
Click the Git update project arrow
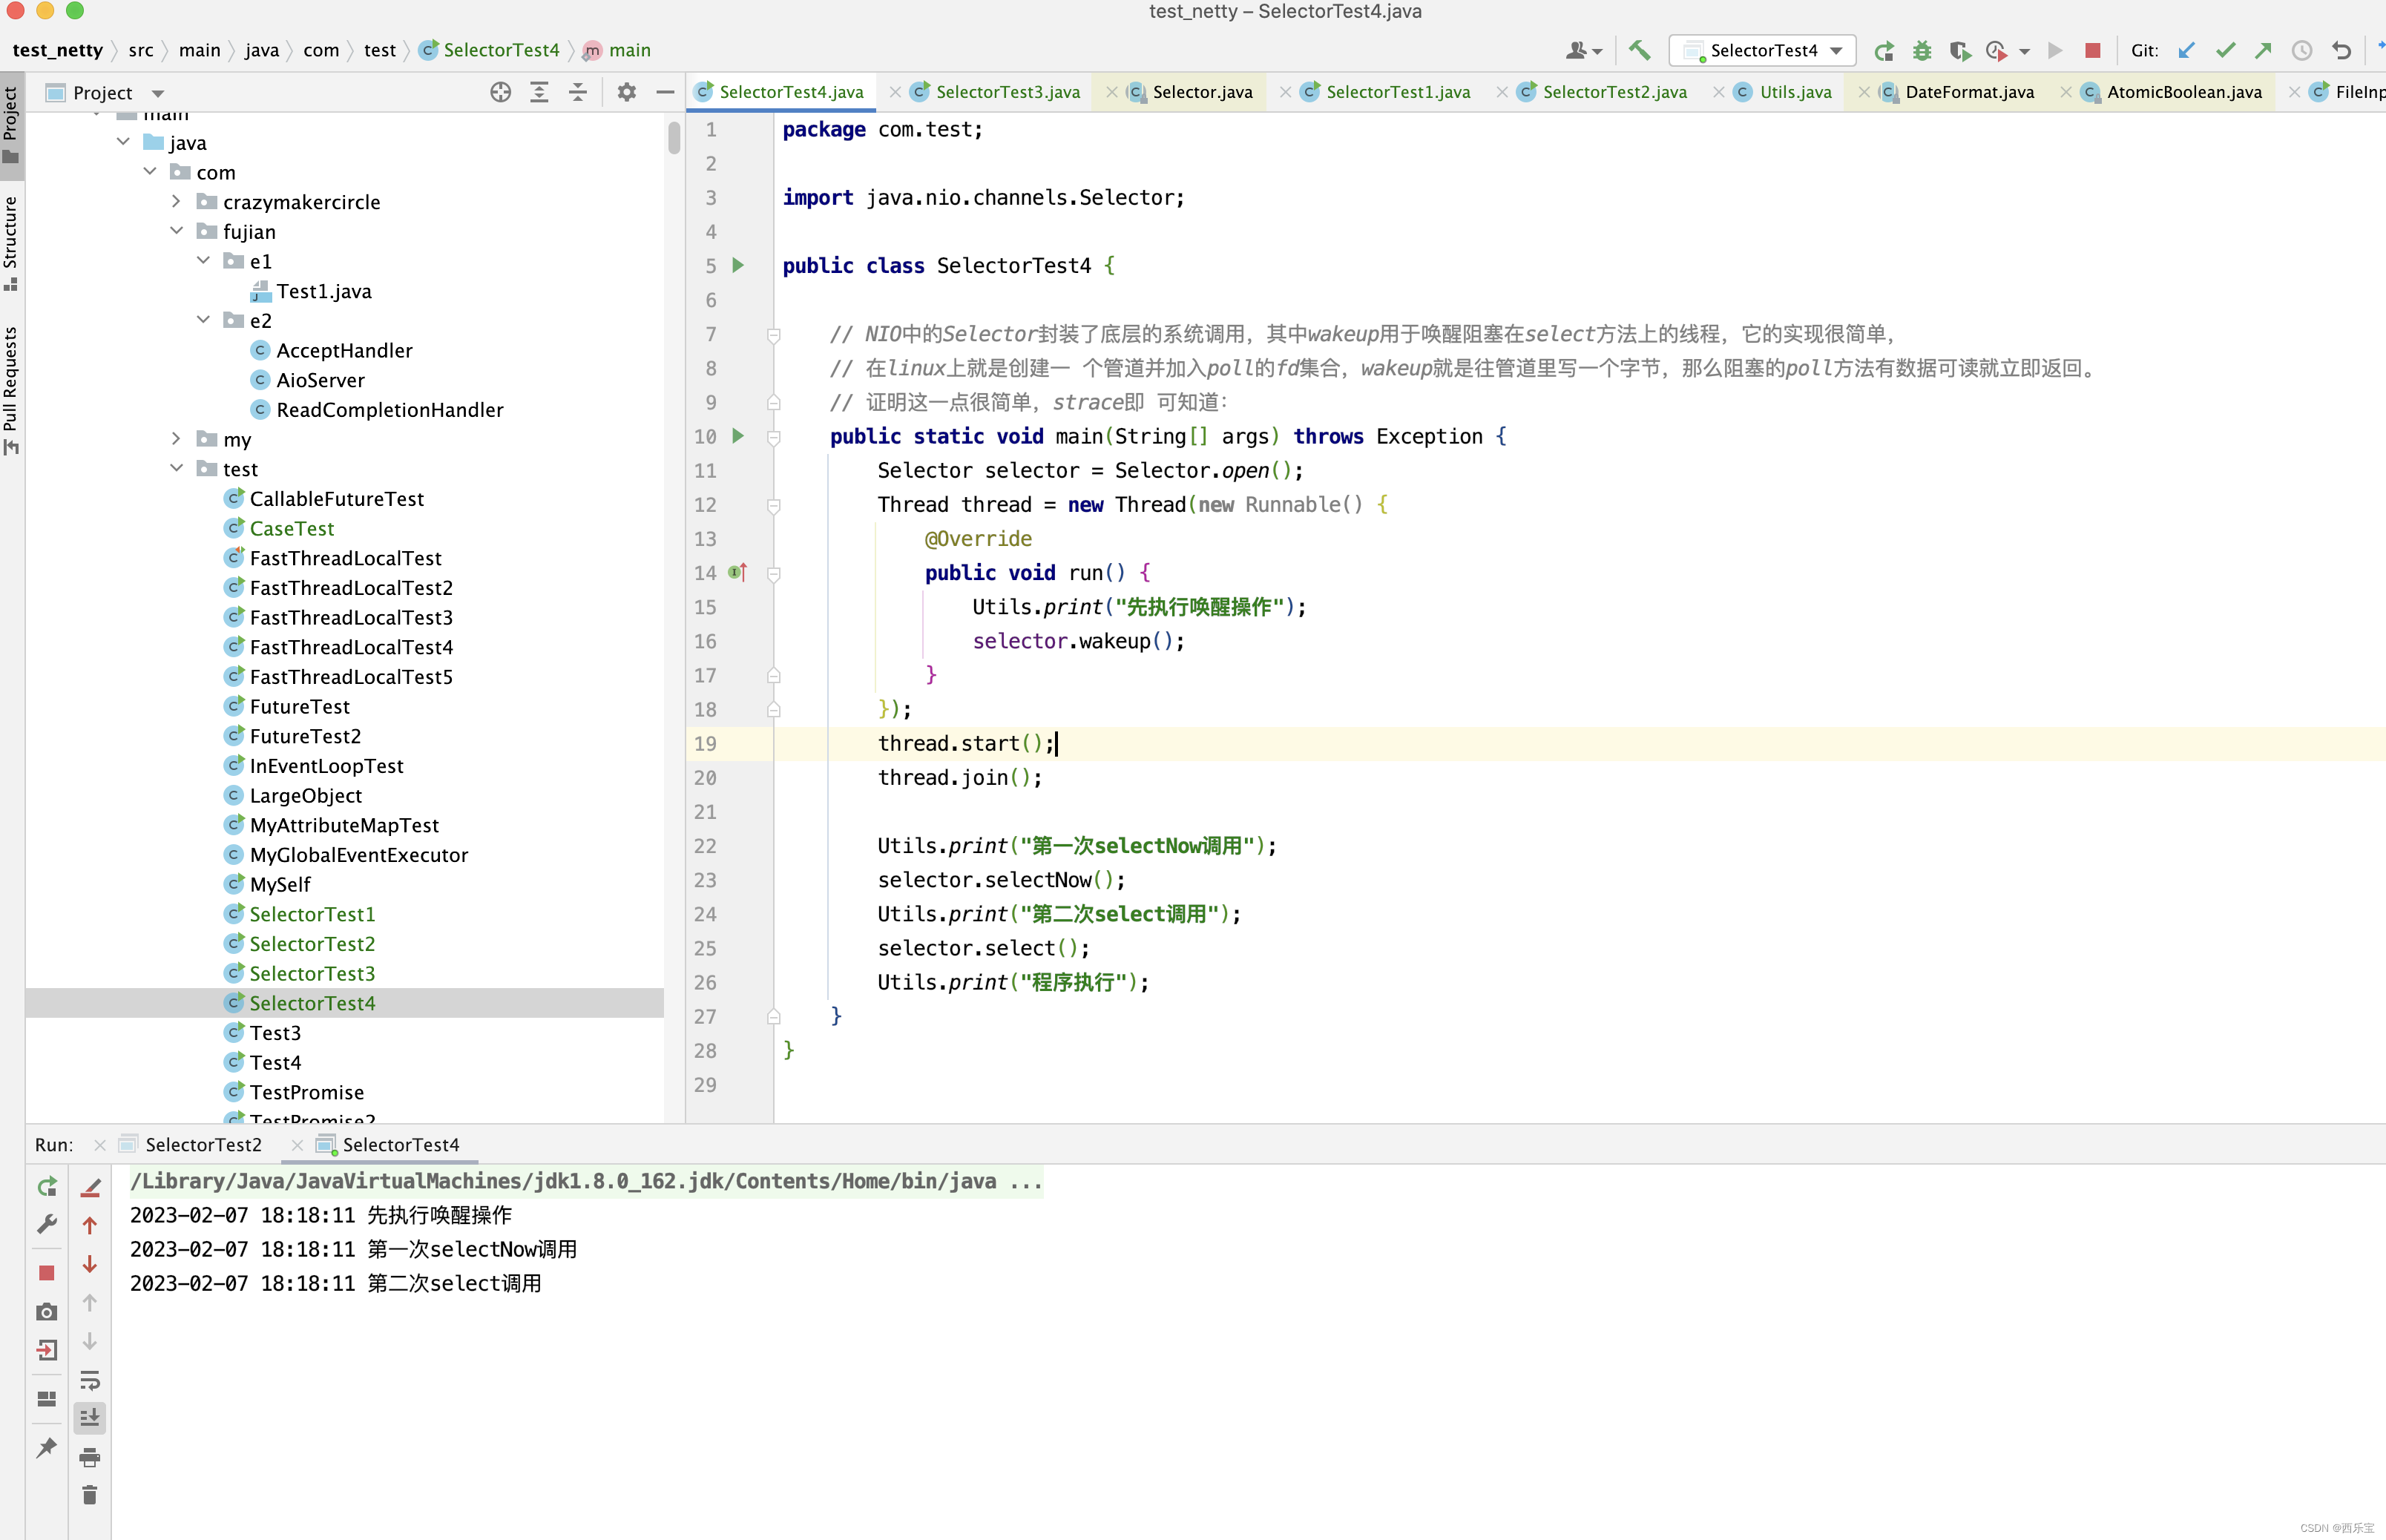point(2186,50)
